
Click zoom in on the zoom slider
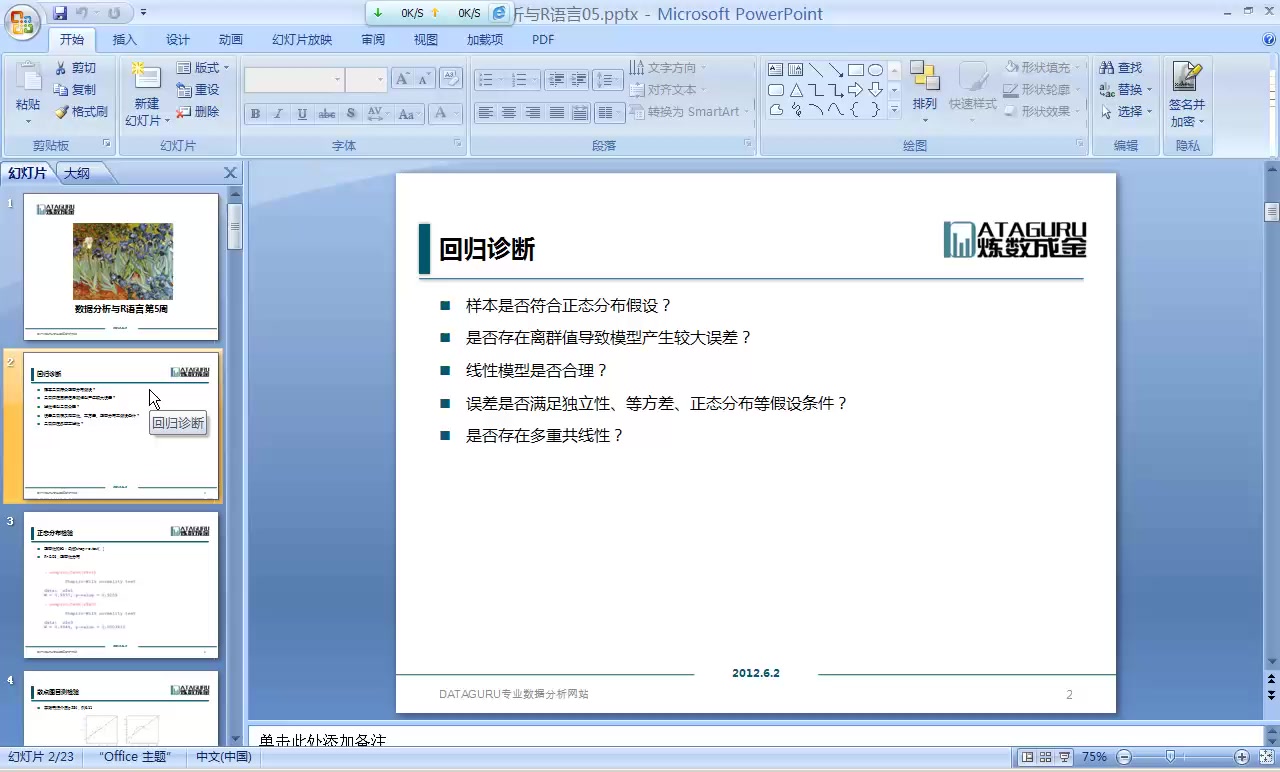pos(1243,757)
